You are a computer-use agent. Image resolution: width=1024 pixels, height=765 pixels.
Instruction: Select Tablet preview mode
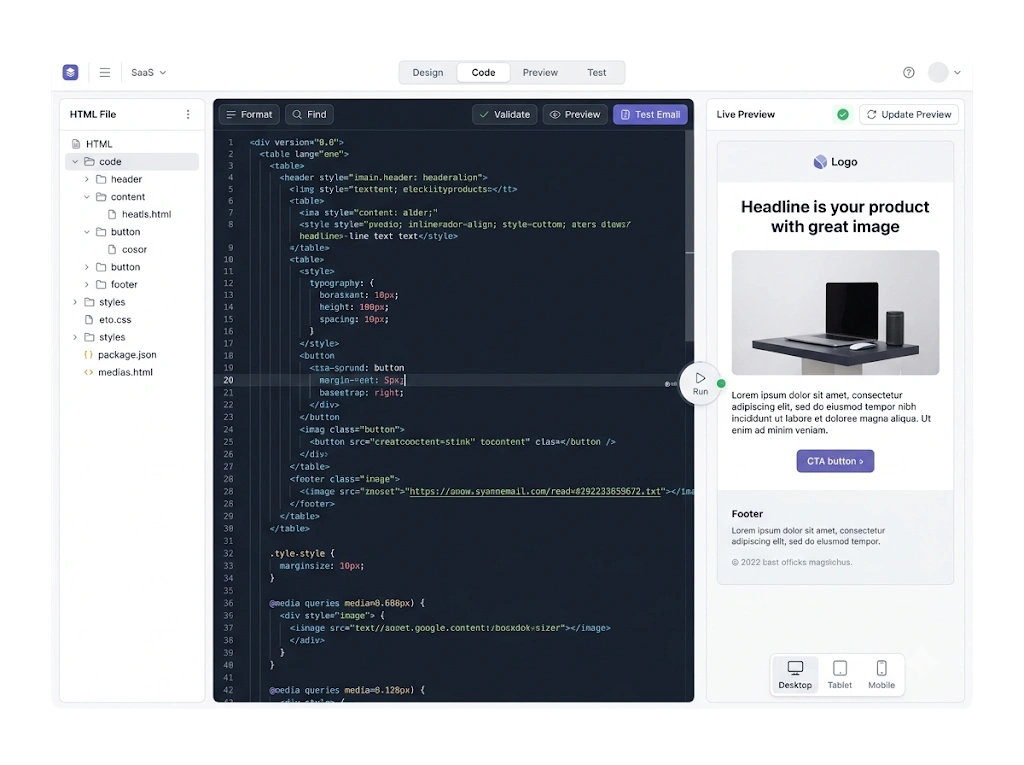840,675
